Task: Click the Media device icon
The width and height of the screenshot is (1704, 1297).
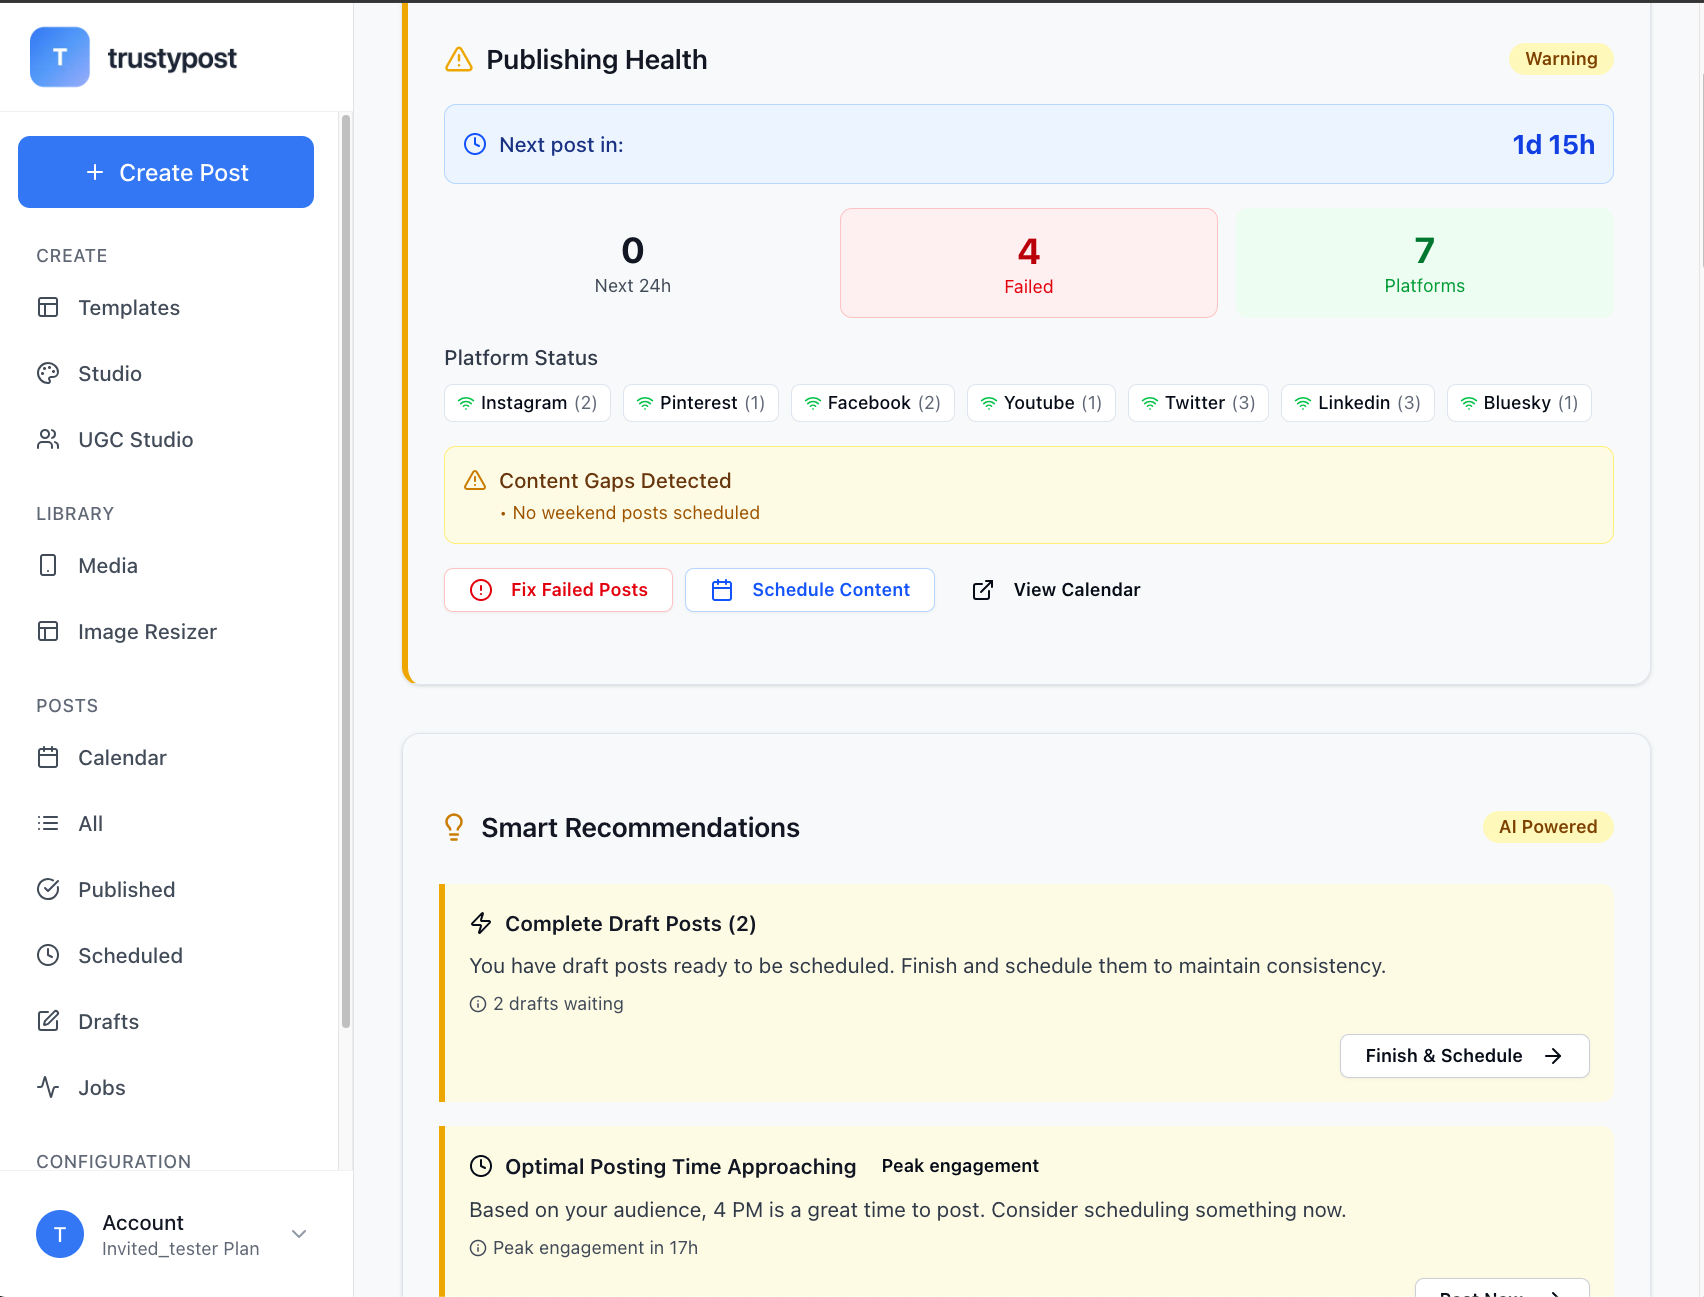Action: [x=48, y=565]
